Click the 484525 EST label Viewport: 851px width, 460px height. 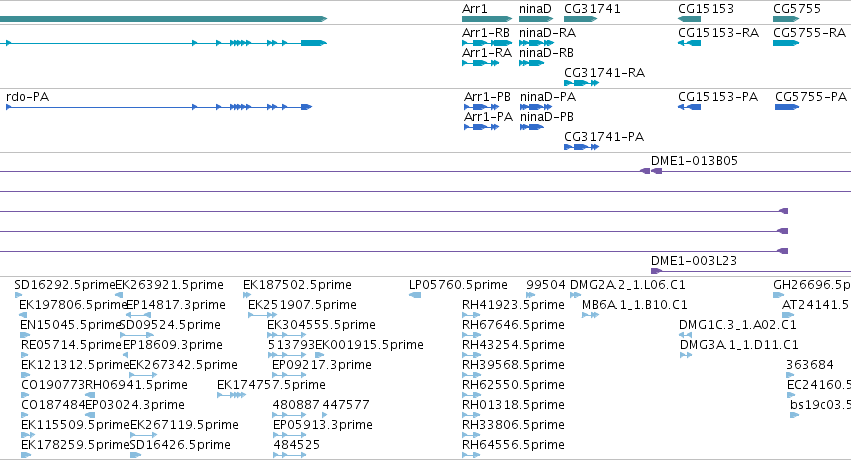(296, 445)
